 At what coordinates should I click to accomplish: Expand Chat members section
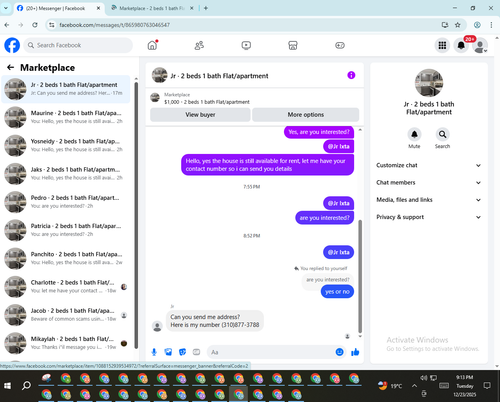pyautogui.click(x=429, y=183)
